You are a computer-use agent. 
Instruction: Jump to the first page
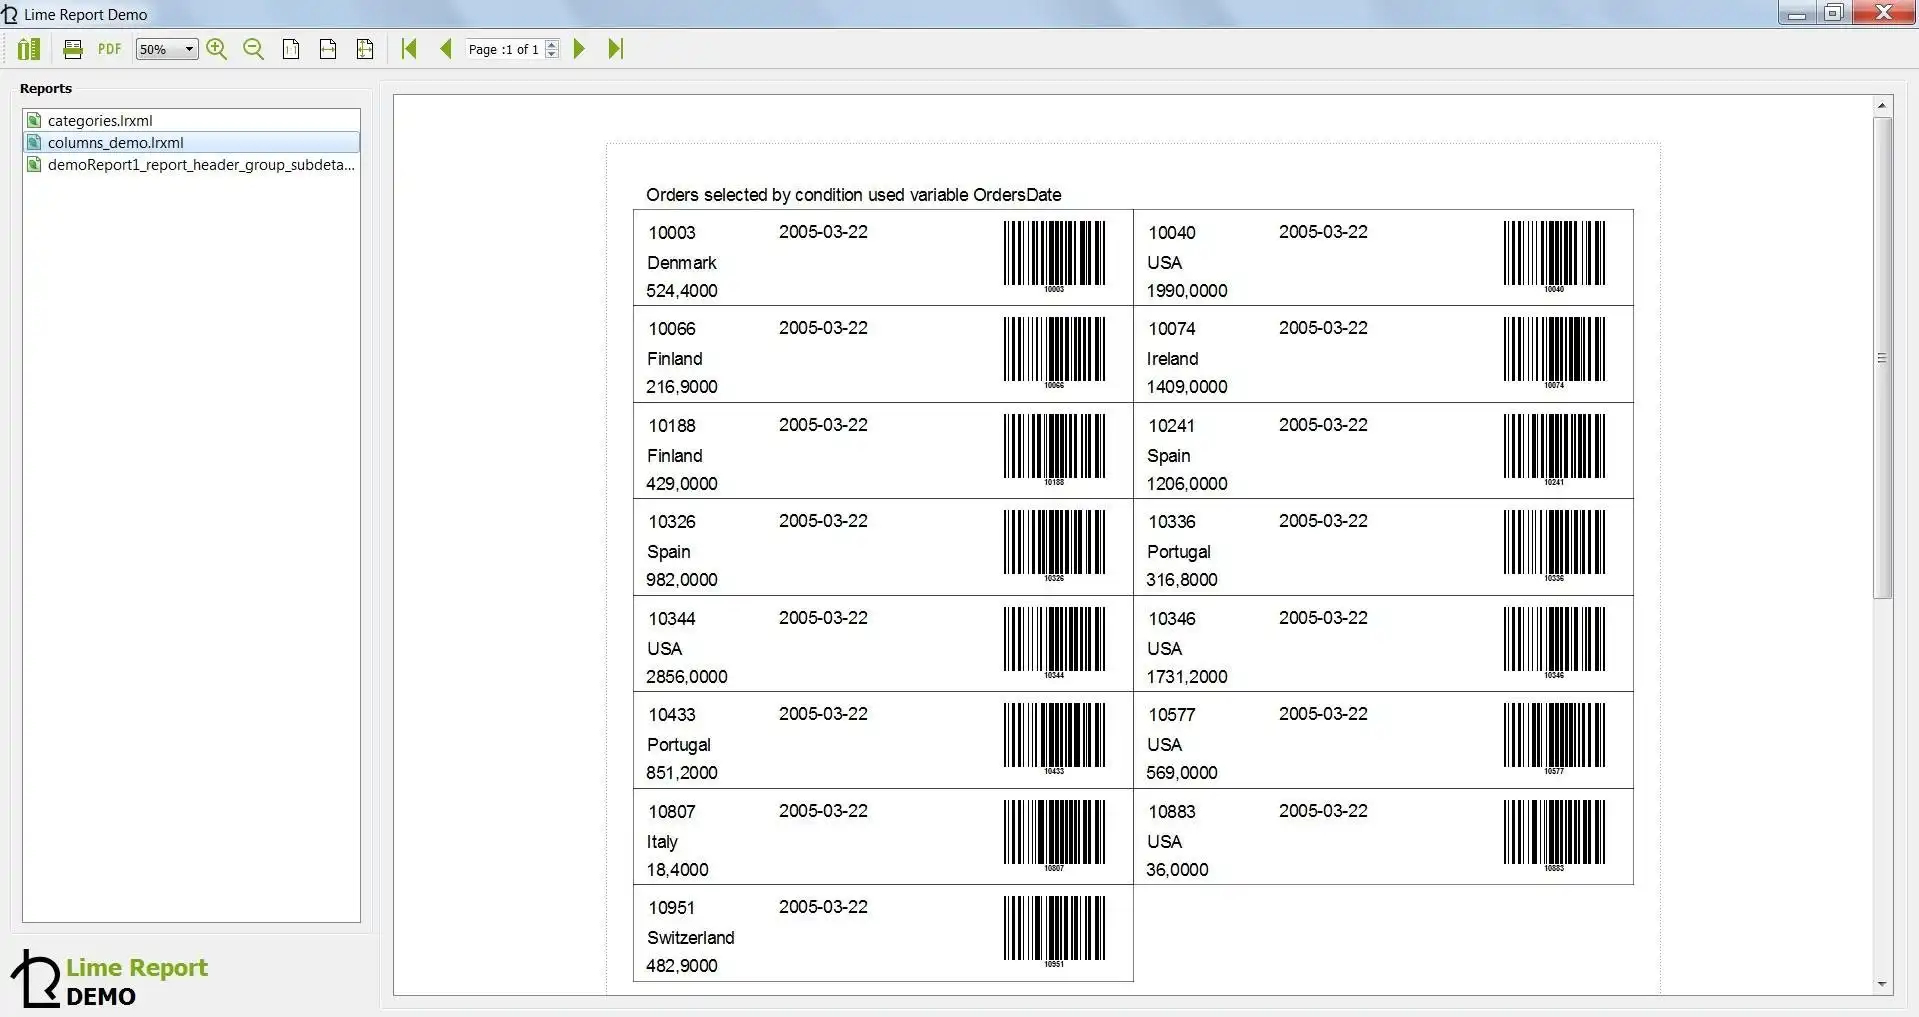coord(409,49)
